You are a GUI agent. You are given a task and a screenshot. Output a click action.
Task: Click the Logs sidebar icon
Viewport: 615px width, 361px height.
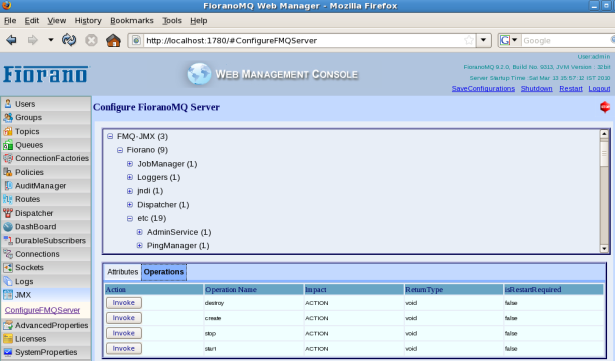tap(8, 281)
